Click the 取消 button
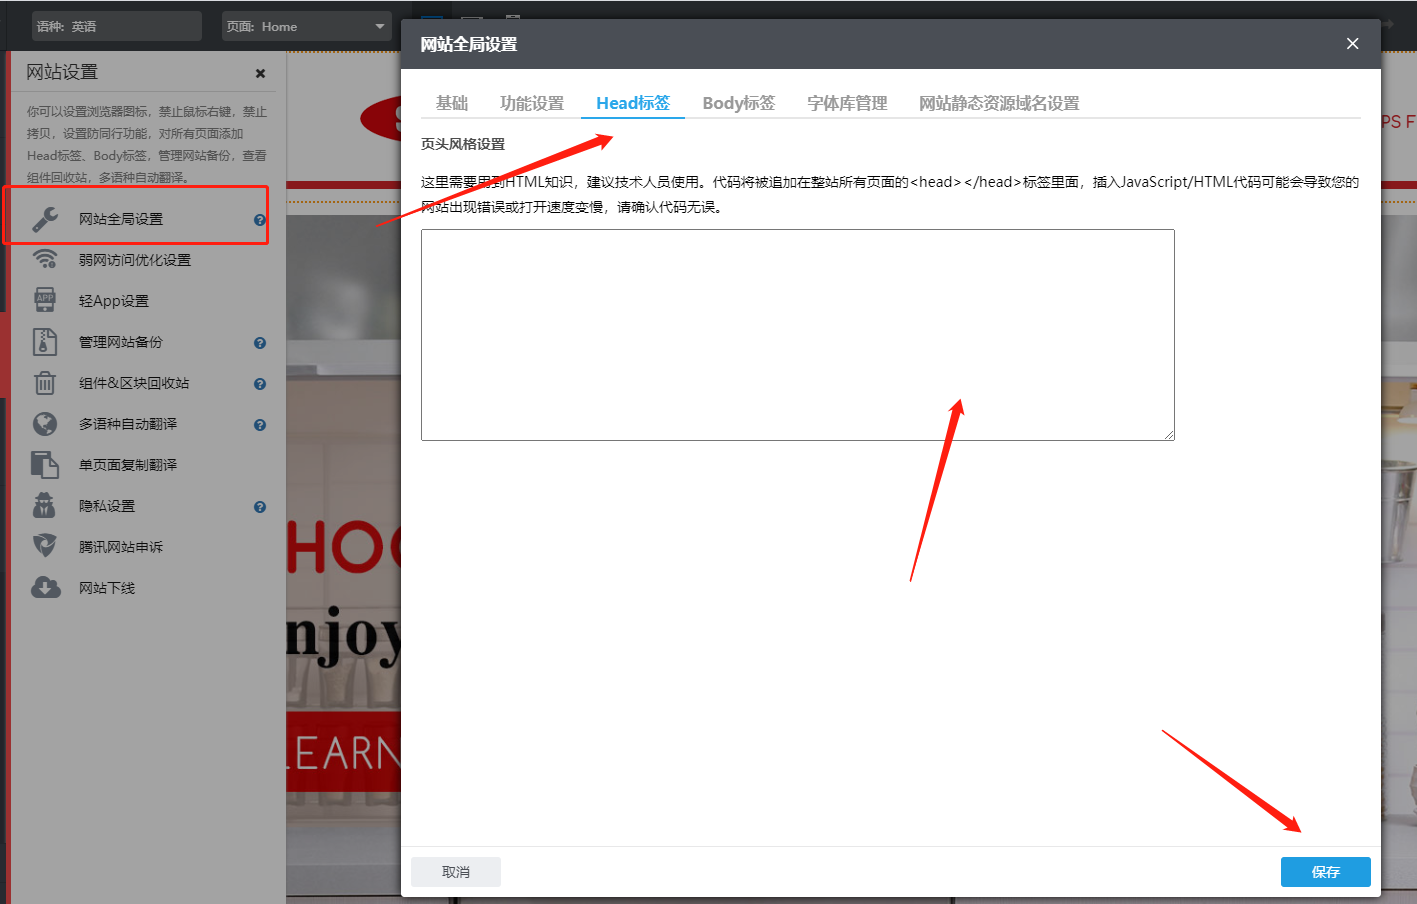This screenshot has width=1417, height=904. coord(456,872)
